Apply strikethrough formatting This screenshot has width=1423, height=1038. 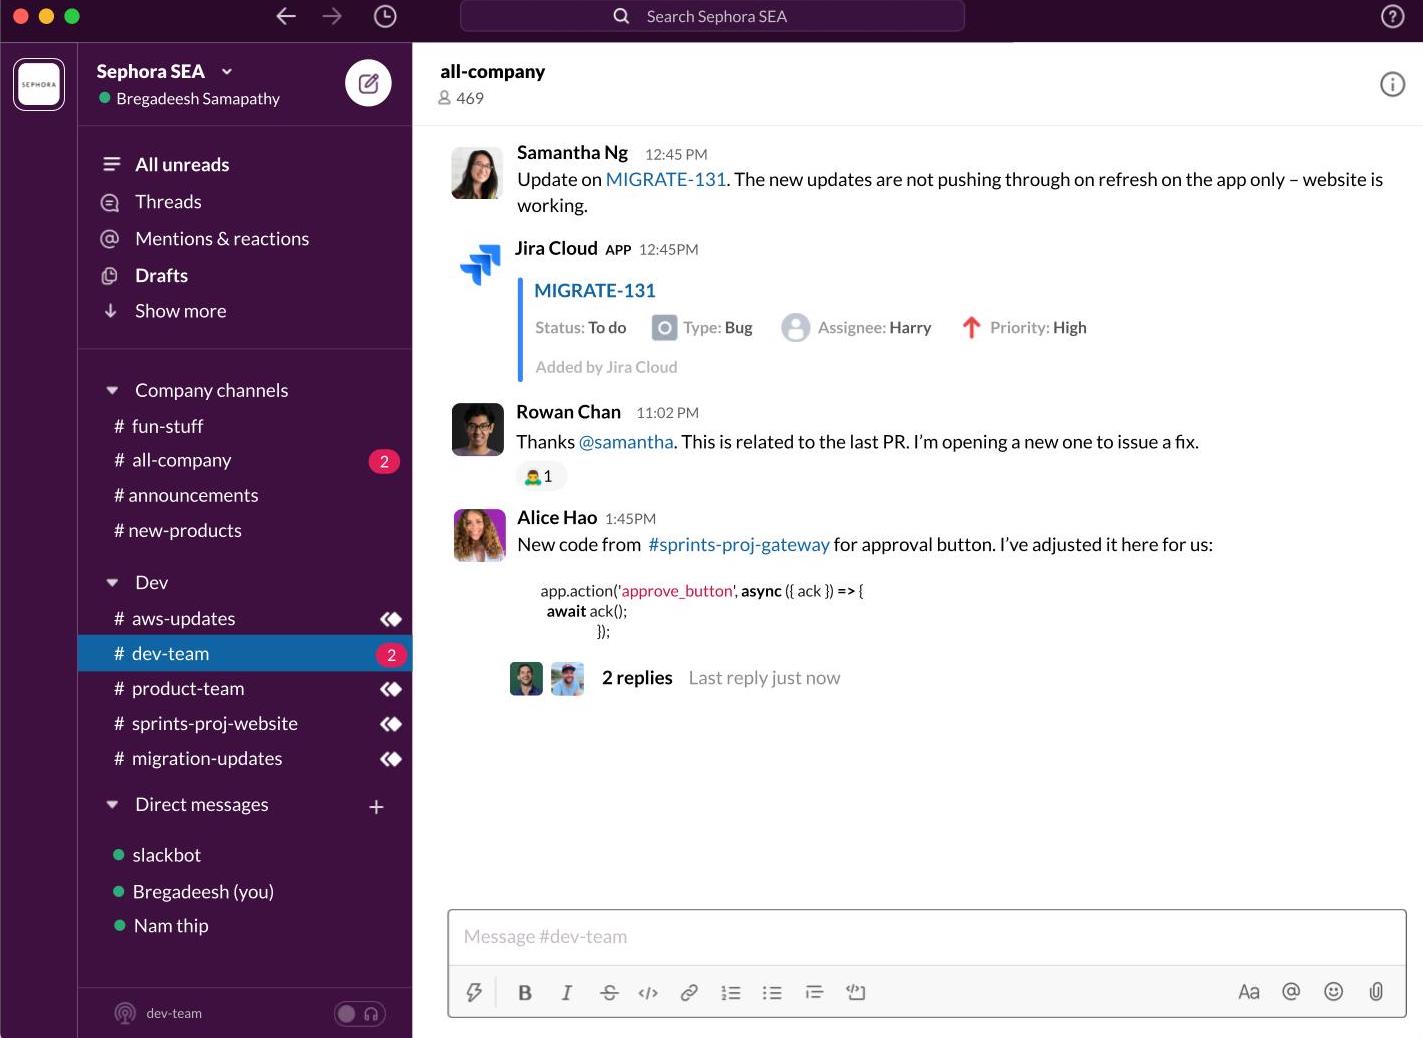tap(609, 992)
